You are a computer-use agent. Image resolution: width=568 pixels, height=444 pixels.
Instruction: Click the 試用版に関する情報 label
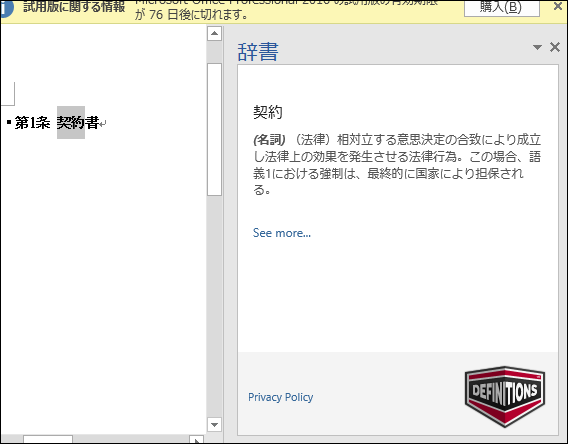(74, 7)
